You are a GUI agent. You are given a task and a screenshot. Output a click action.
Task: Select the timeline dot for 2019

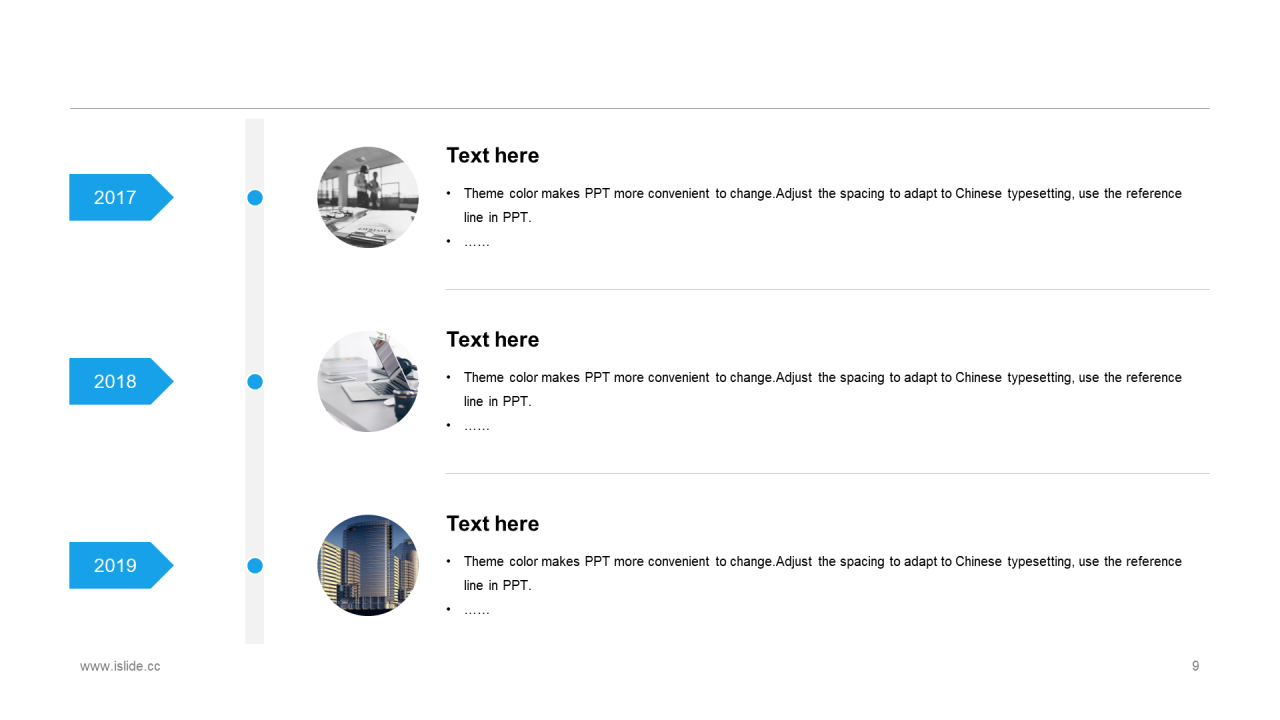point(255,565)
